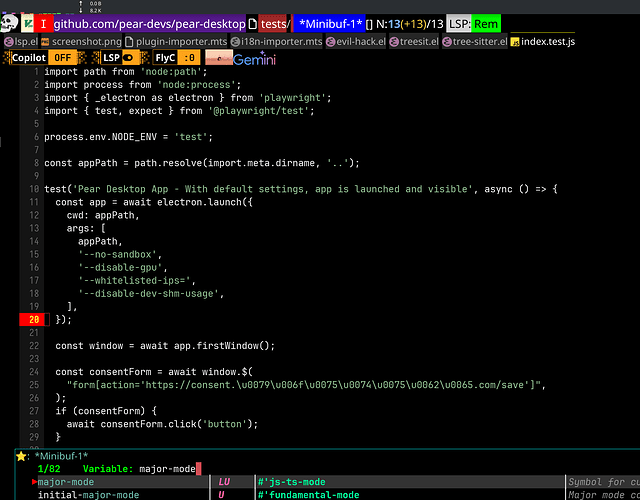The width and height of the screenshot is (640, 500).
Task: Click the star icon beside *Minibuf-1*
Action: [21, 456]
